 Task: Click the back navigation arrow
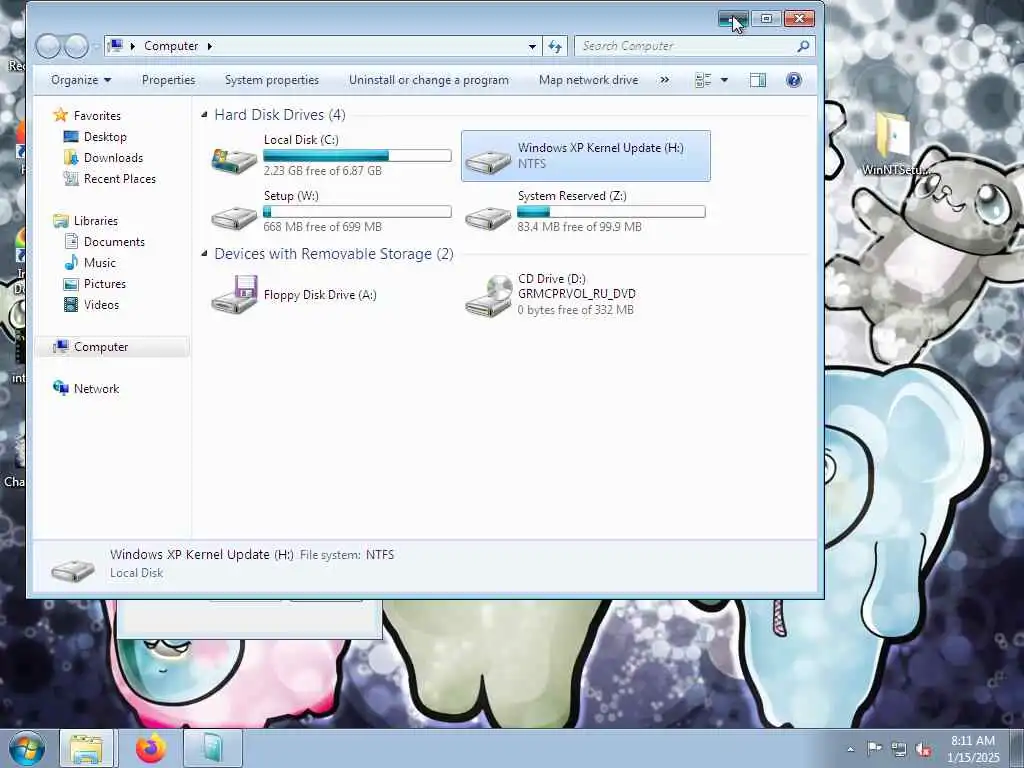click(48, 46)
